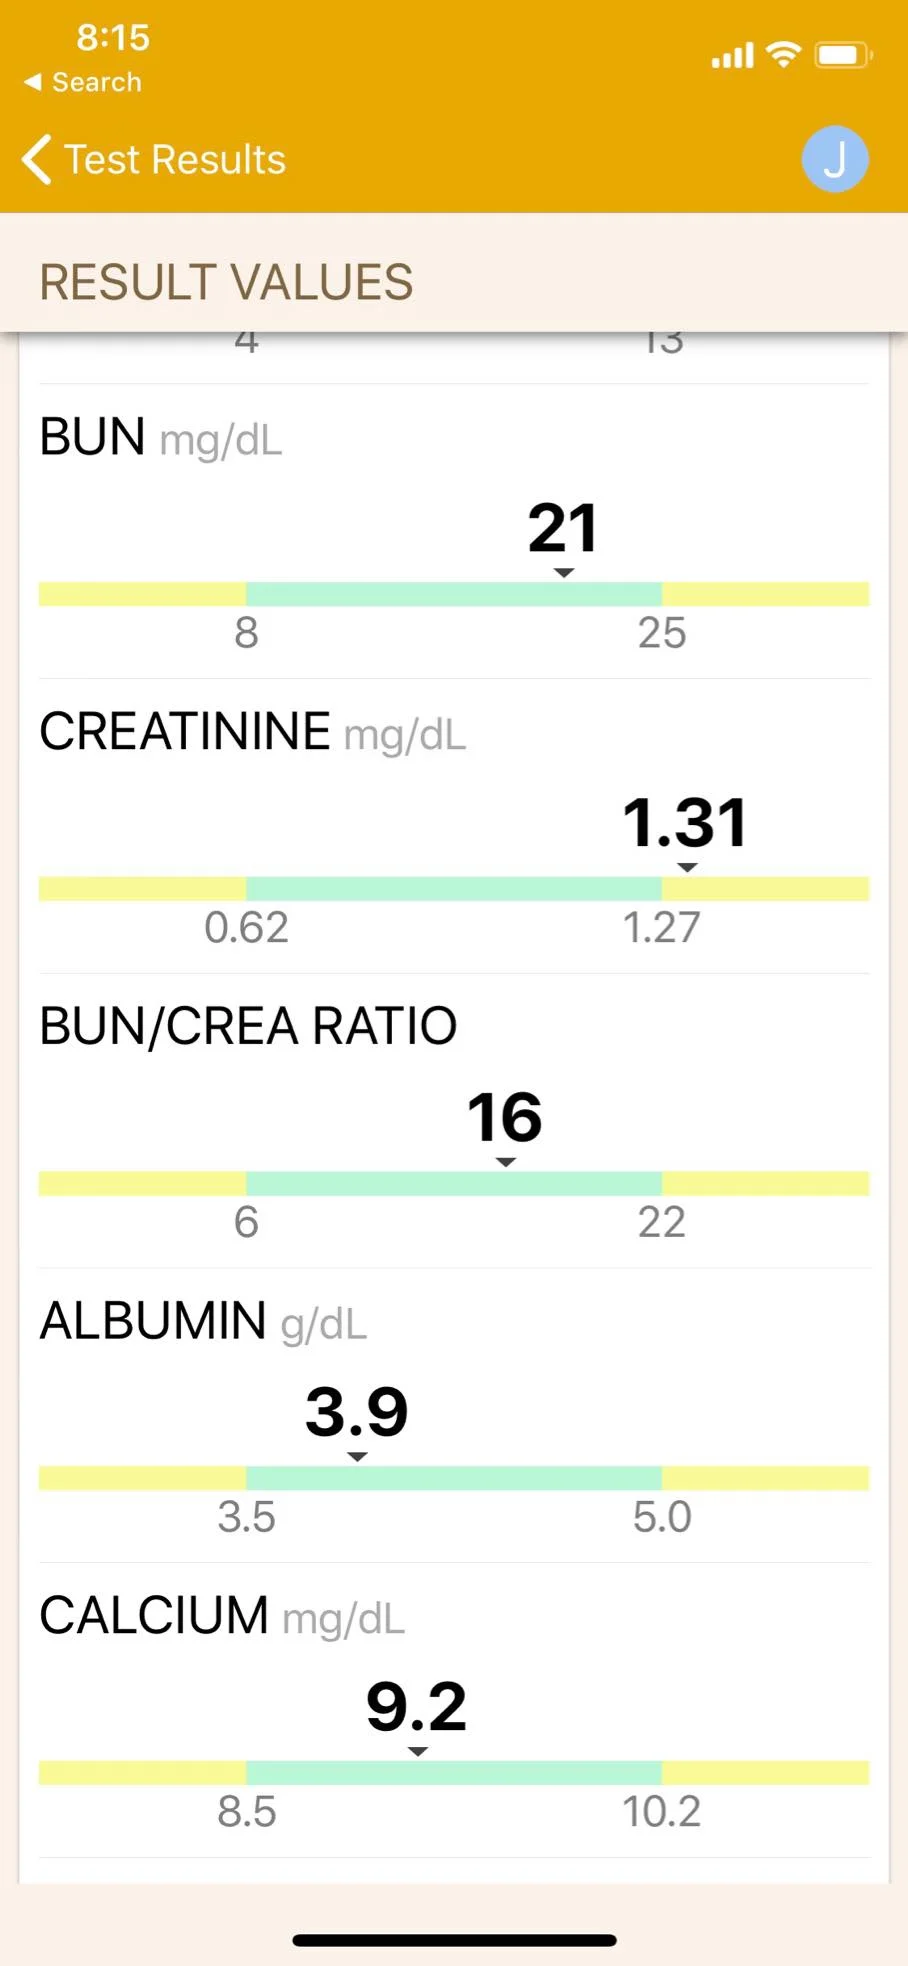Image resolution: width=908 pixels, height=1966 pixels.
Task: Tap the marker arrow under BUN value 21
Action: point(564,573)
